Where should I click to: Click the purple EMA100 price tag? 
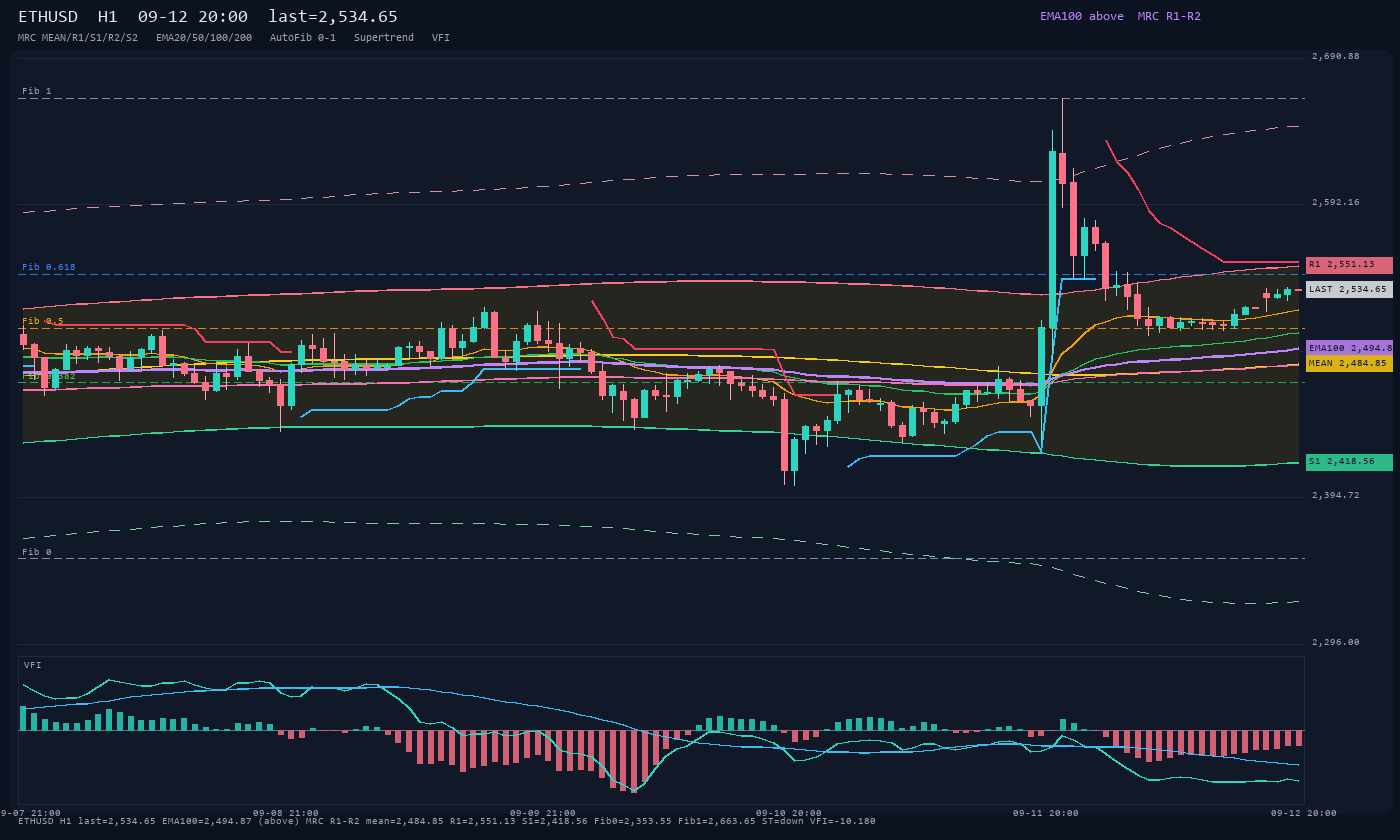point(1349,348)
